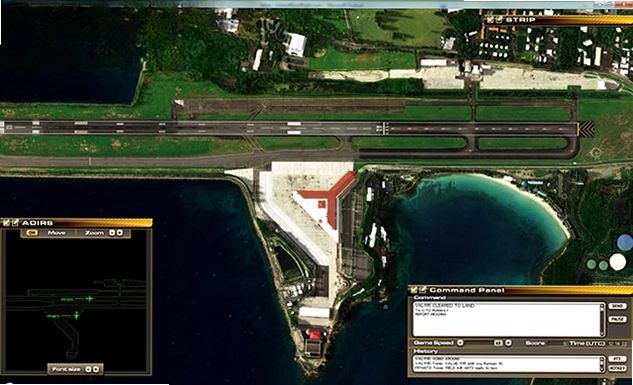
Task: Click the ADIRS panel title text
Action: (38, 223)
